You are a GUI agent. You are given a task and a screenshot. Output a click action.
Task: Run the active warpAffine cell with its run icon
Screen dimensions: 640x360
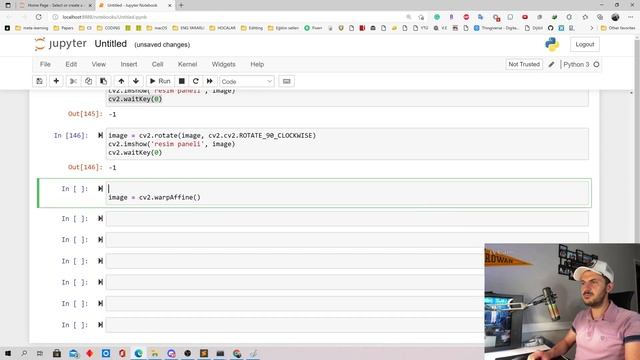pyautogui.click(x=100, y=189)
